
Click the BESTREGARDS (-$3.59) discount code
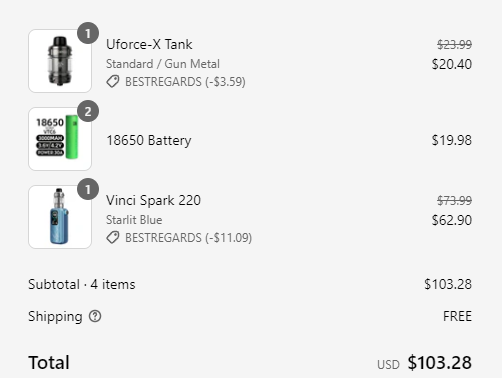coord(185,82)
